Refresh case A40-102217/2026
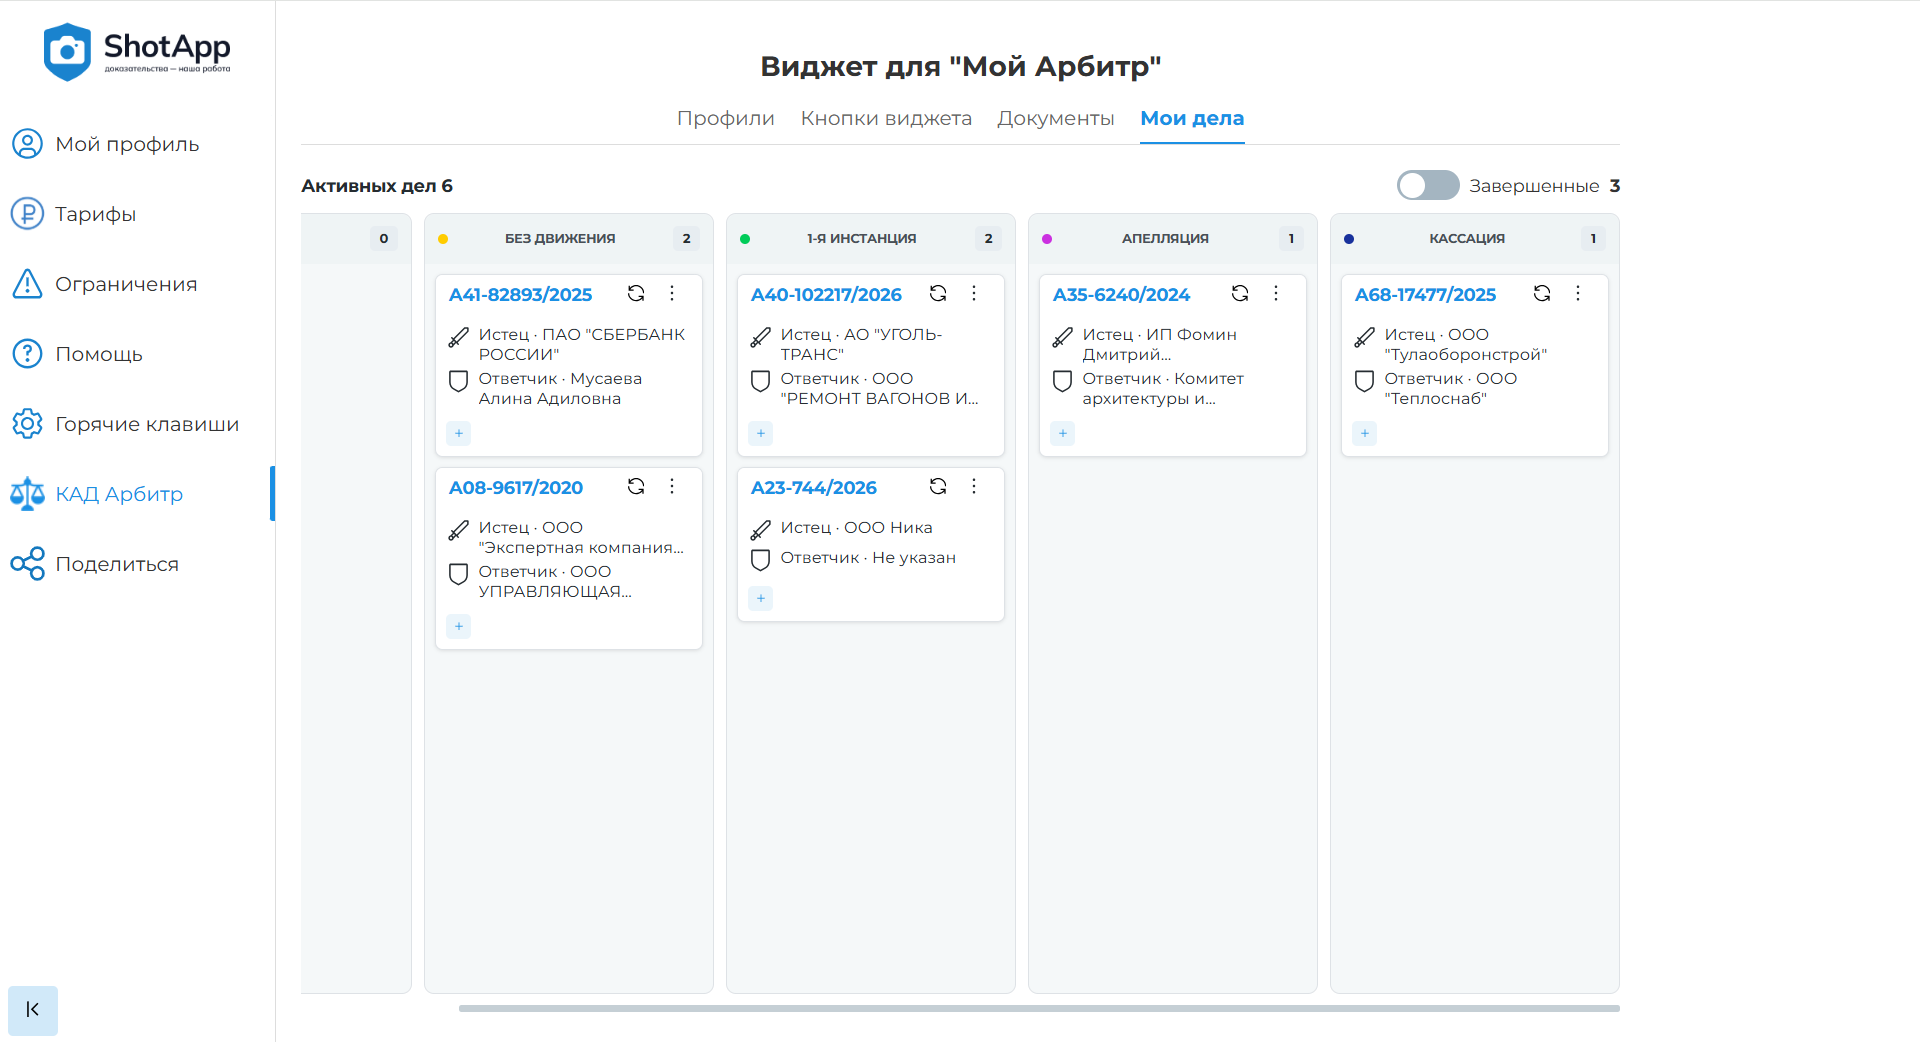Viewport: 1920px width, 1042px height. pyautogui.click(x=938, y=293)
